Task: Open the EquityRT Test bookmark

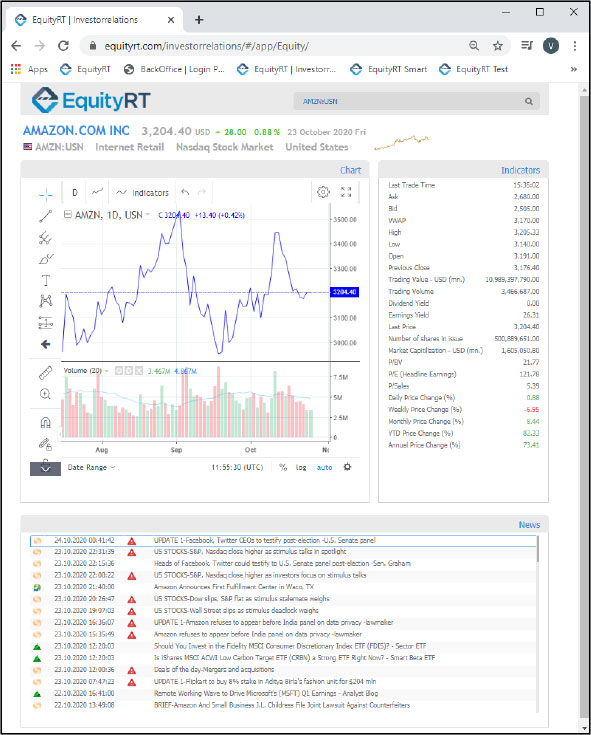Action: tap(473, 69)
